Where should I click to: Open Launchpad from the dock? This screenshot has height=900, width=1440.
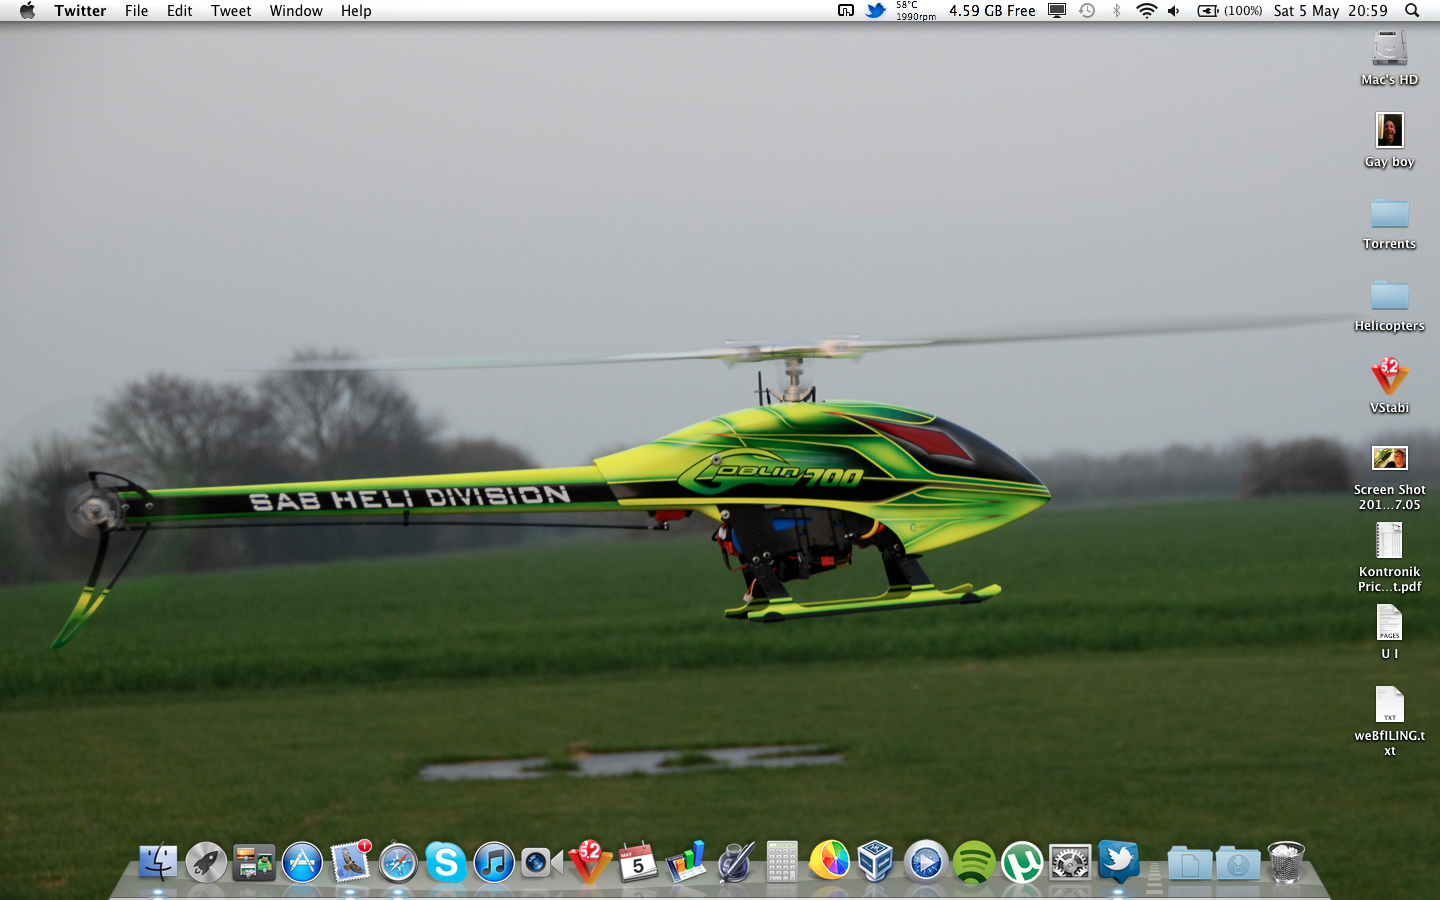206,862
